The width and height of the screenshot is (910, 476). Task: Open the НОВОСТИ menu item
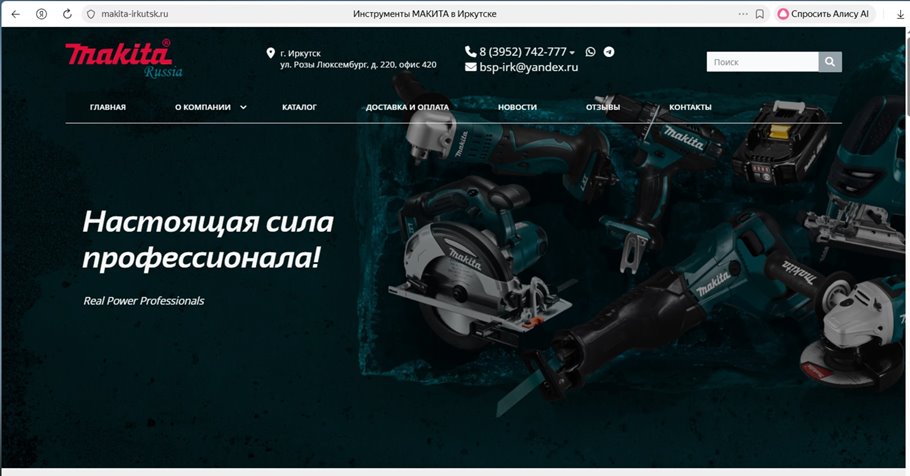point(517,107)
